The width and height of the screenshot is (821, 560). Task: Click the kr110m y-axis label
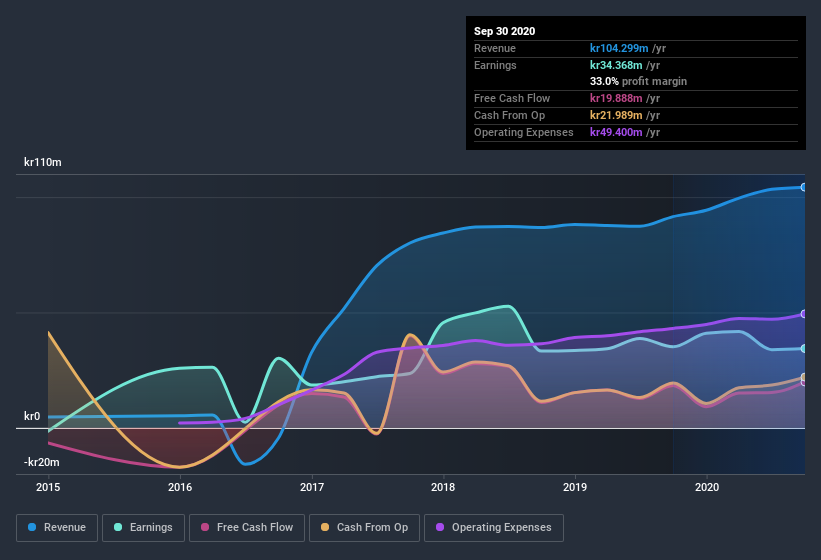(44, 162)
